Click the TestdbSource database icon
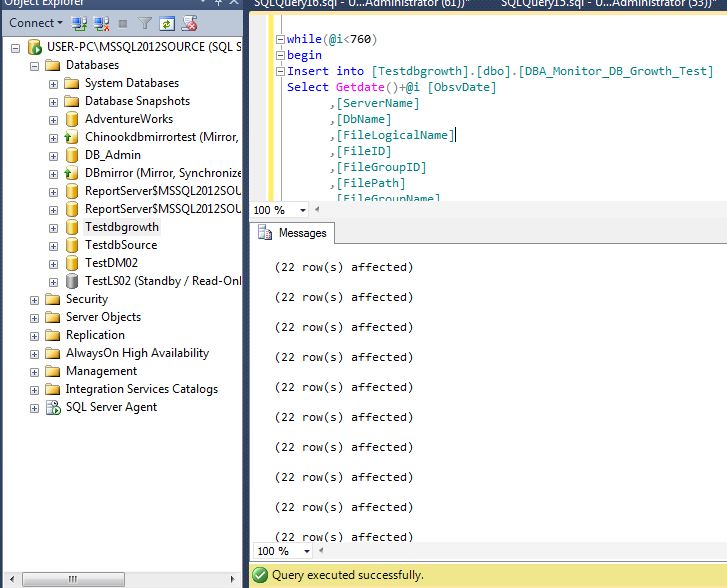Screen dimensions: 727x588 pos(72,245)
